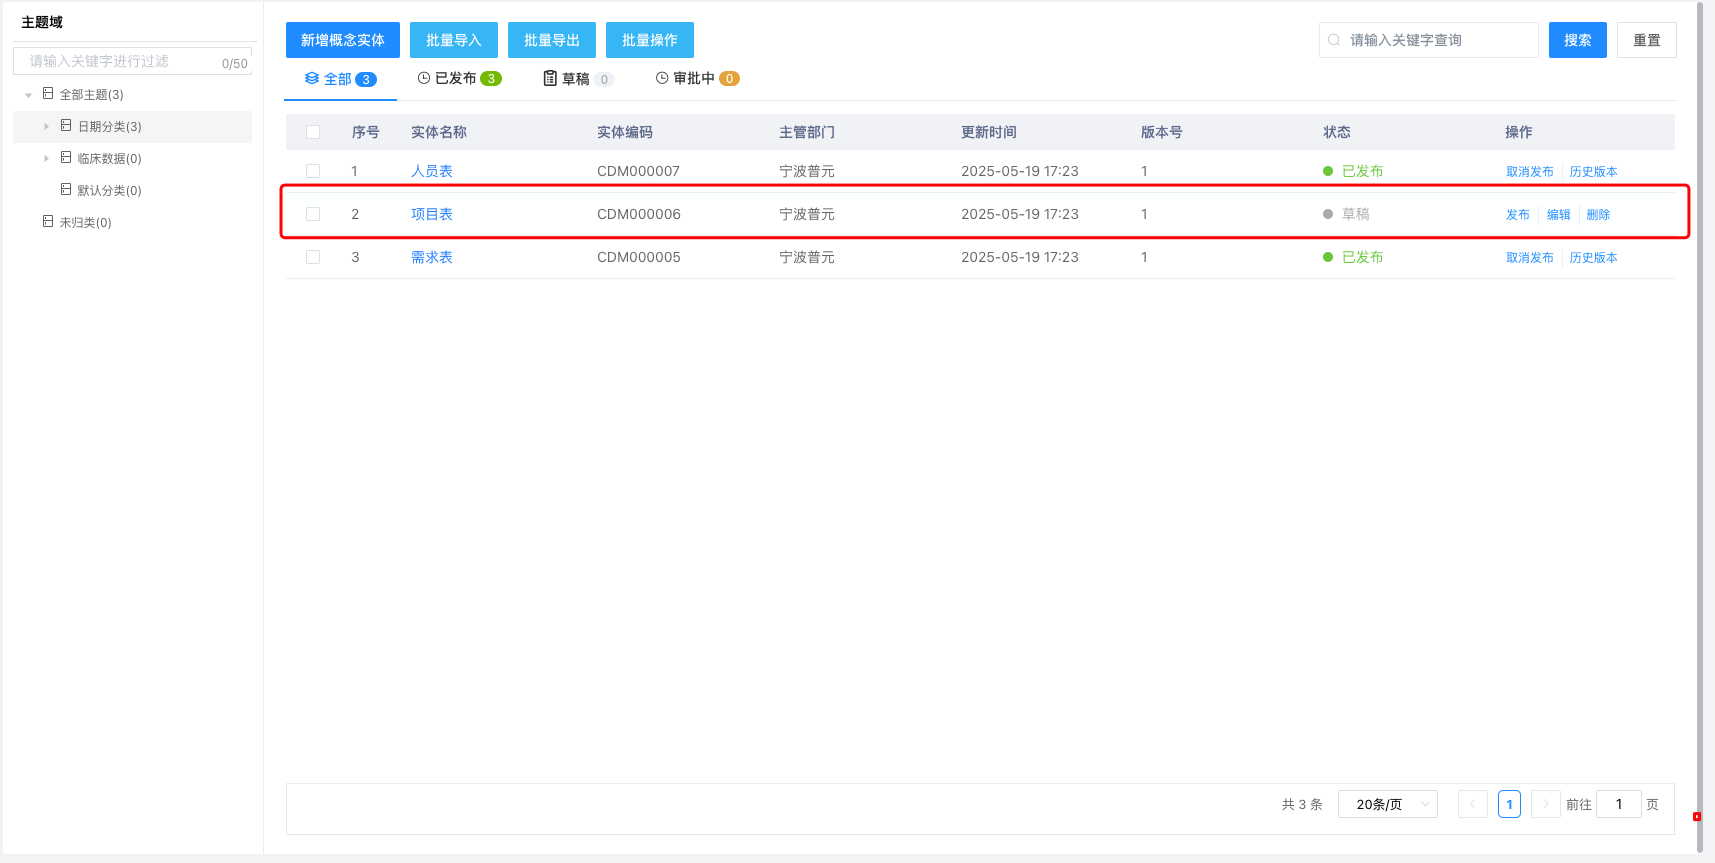Click the icon next to 默认分类(0)
Image resolution: width=1715 pixels, height=863 pixels.
click(66, 189)
